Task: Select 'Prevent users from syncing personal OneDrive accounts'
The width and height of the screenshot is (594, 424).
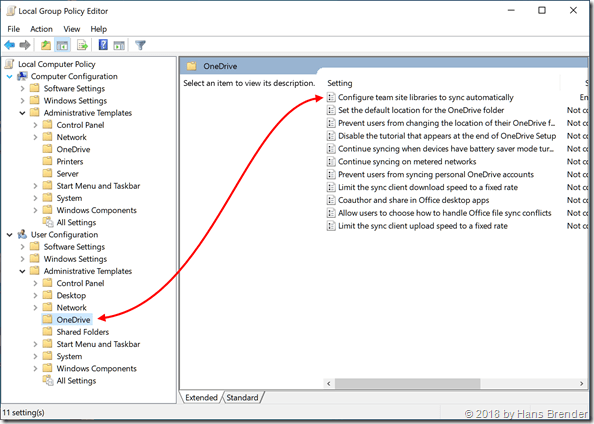Action: [x=436, y=174]
